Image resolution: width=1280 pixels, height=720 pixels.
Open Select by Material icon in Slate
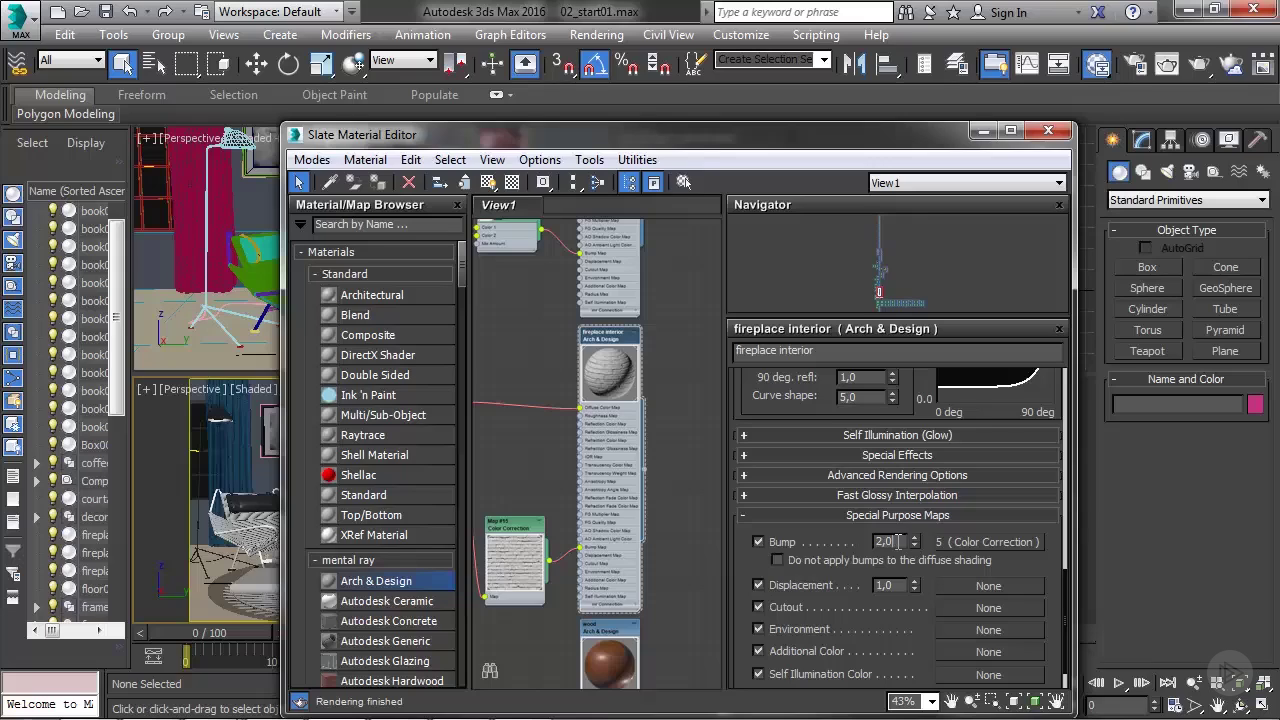684,182
